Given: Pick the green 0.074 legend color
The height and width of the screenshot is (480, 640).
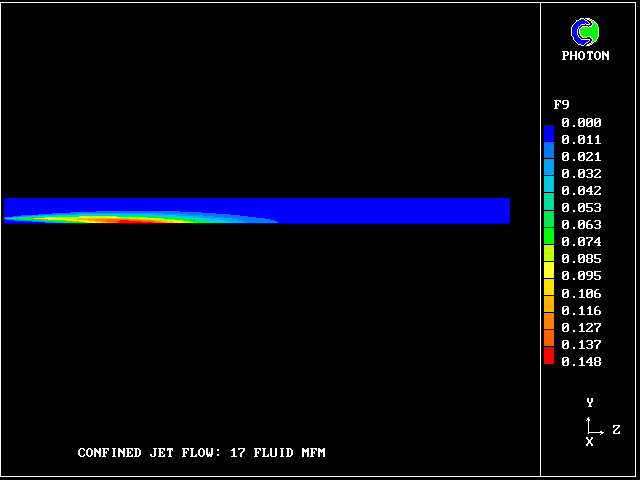Looking at the screenshot, I should point(548,238).
